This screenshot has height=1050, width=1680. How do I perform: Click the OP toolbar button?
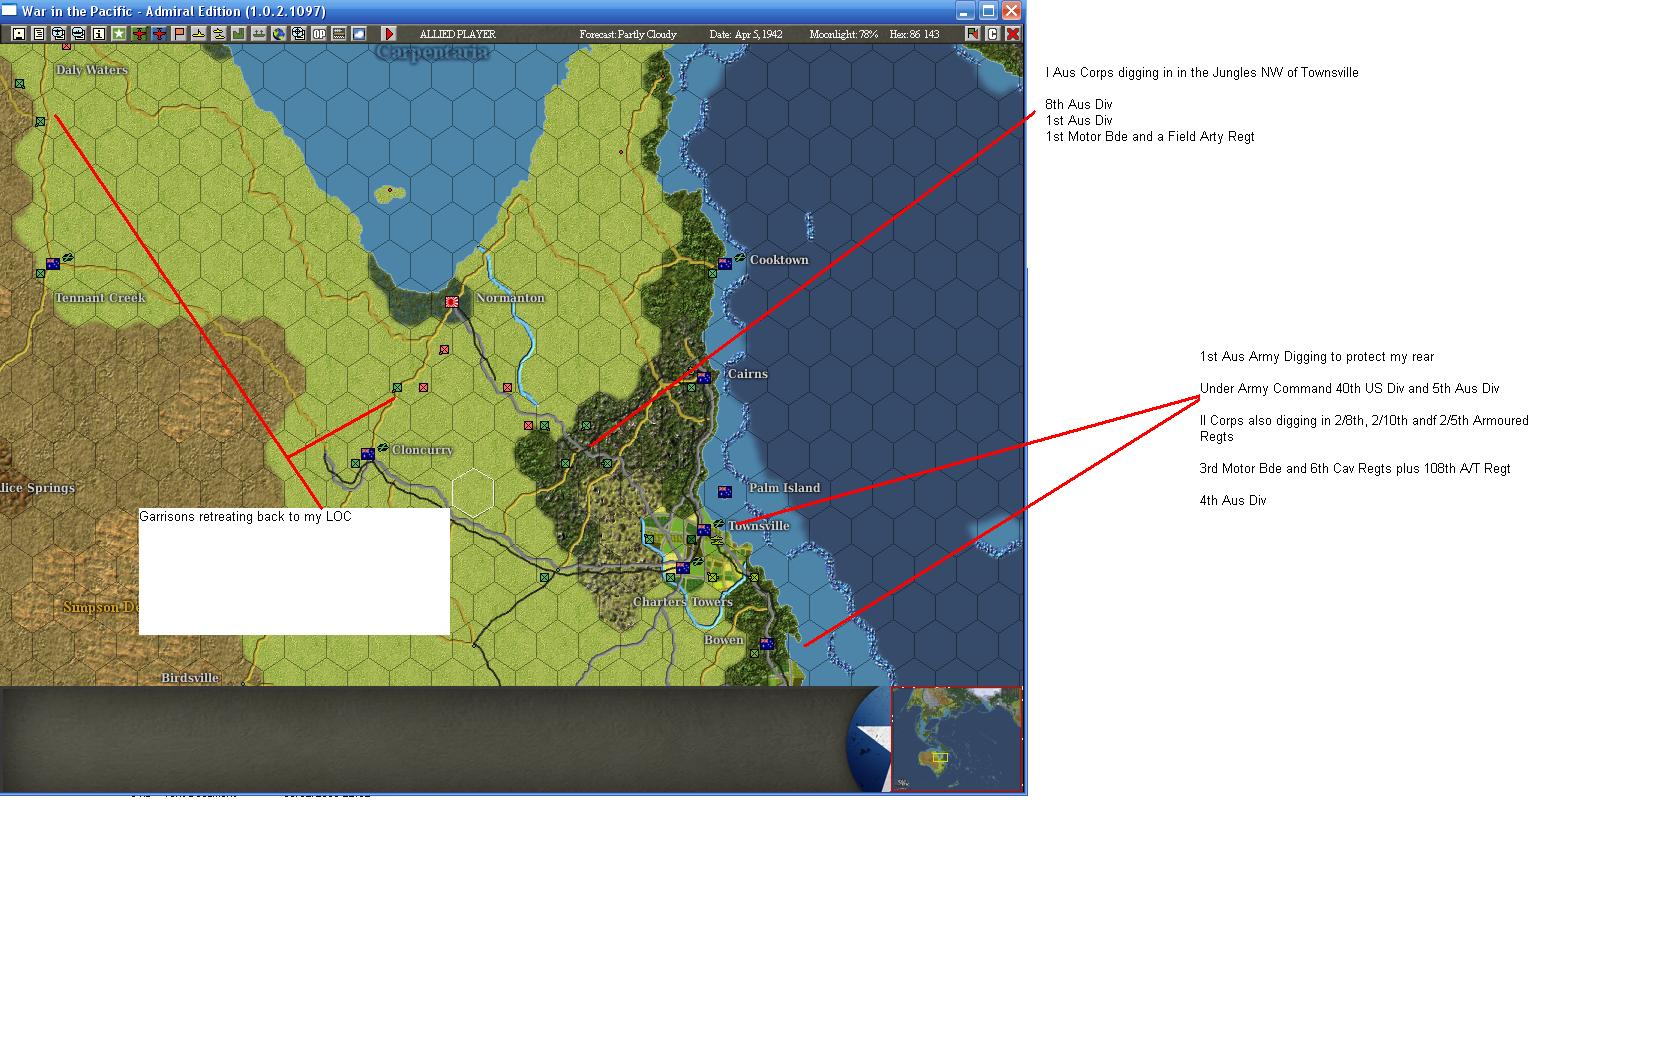319,34
